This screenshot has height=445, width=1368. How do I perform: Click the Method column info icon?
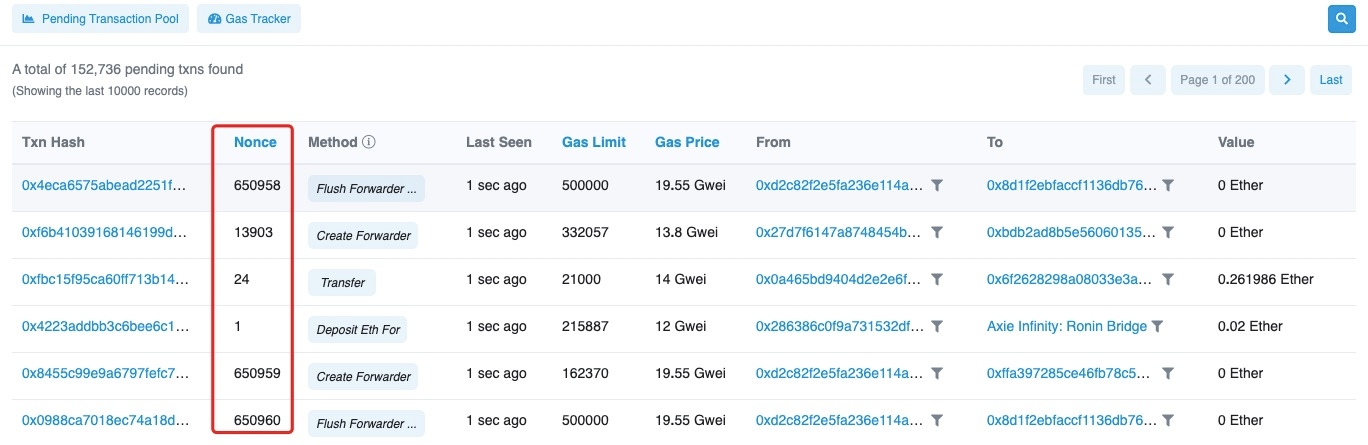click(x=369, y=142)
